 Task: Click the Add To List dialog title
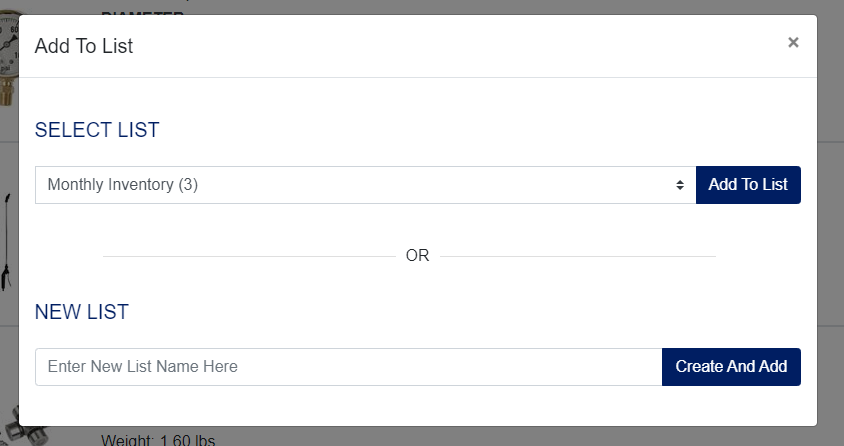[84, 46]
